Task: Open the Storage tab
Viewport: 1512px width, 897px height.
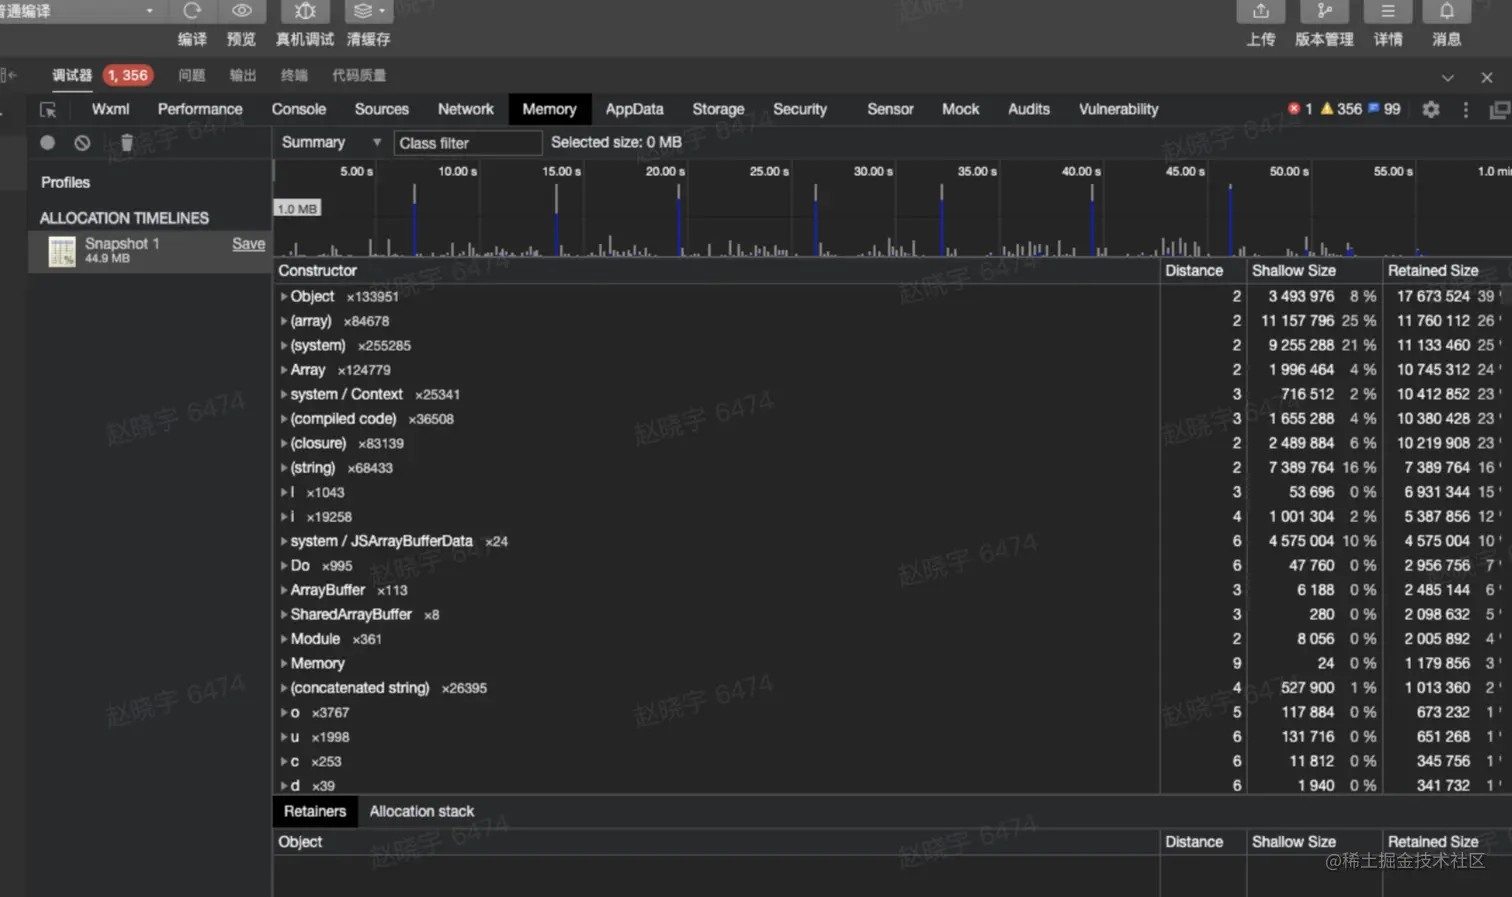Action: coord(718,109)
